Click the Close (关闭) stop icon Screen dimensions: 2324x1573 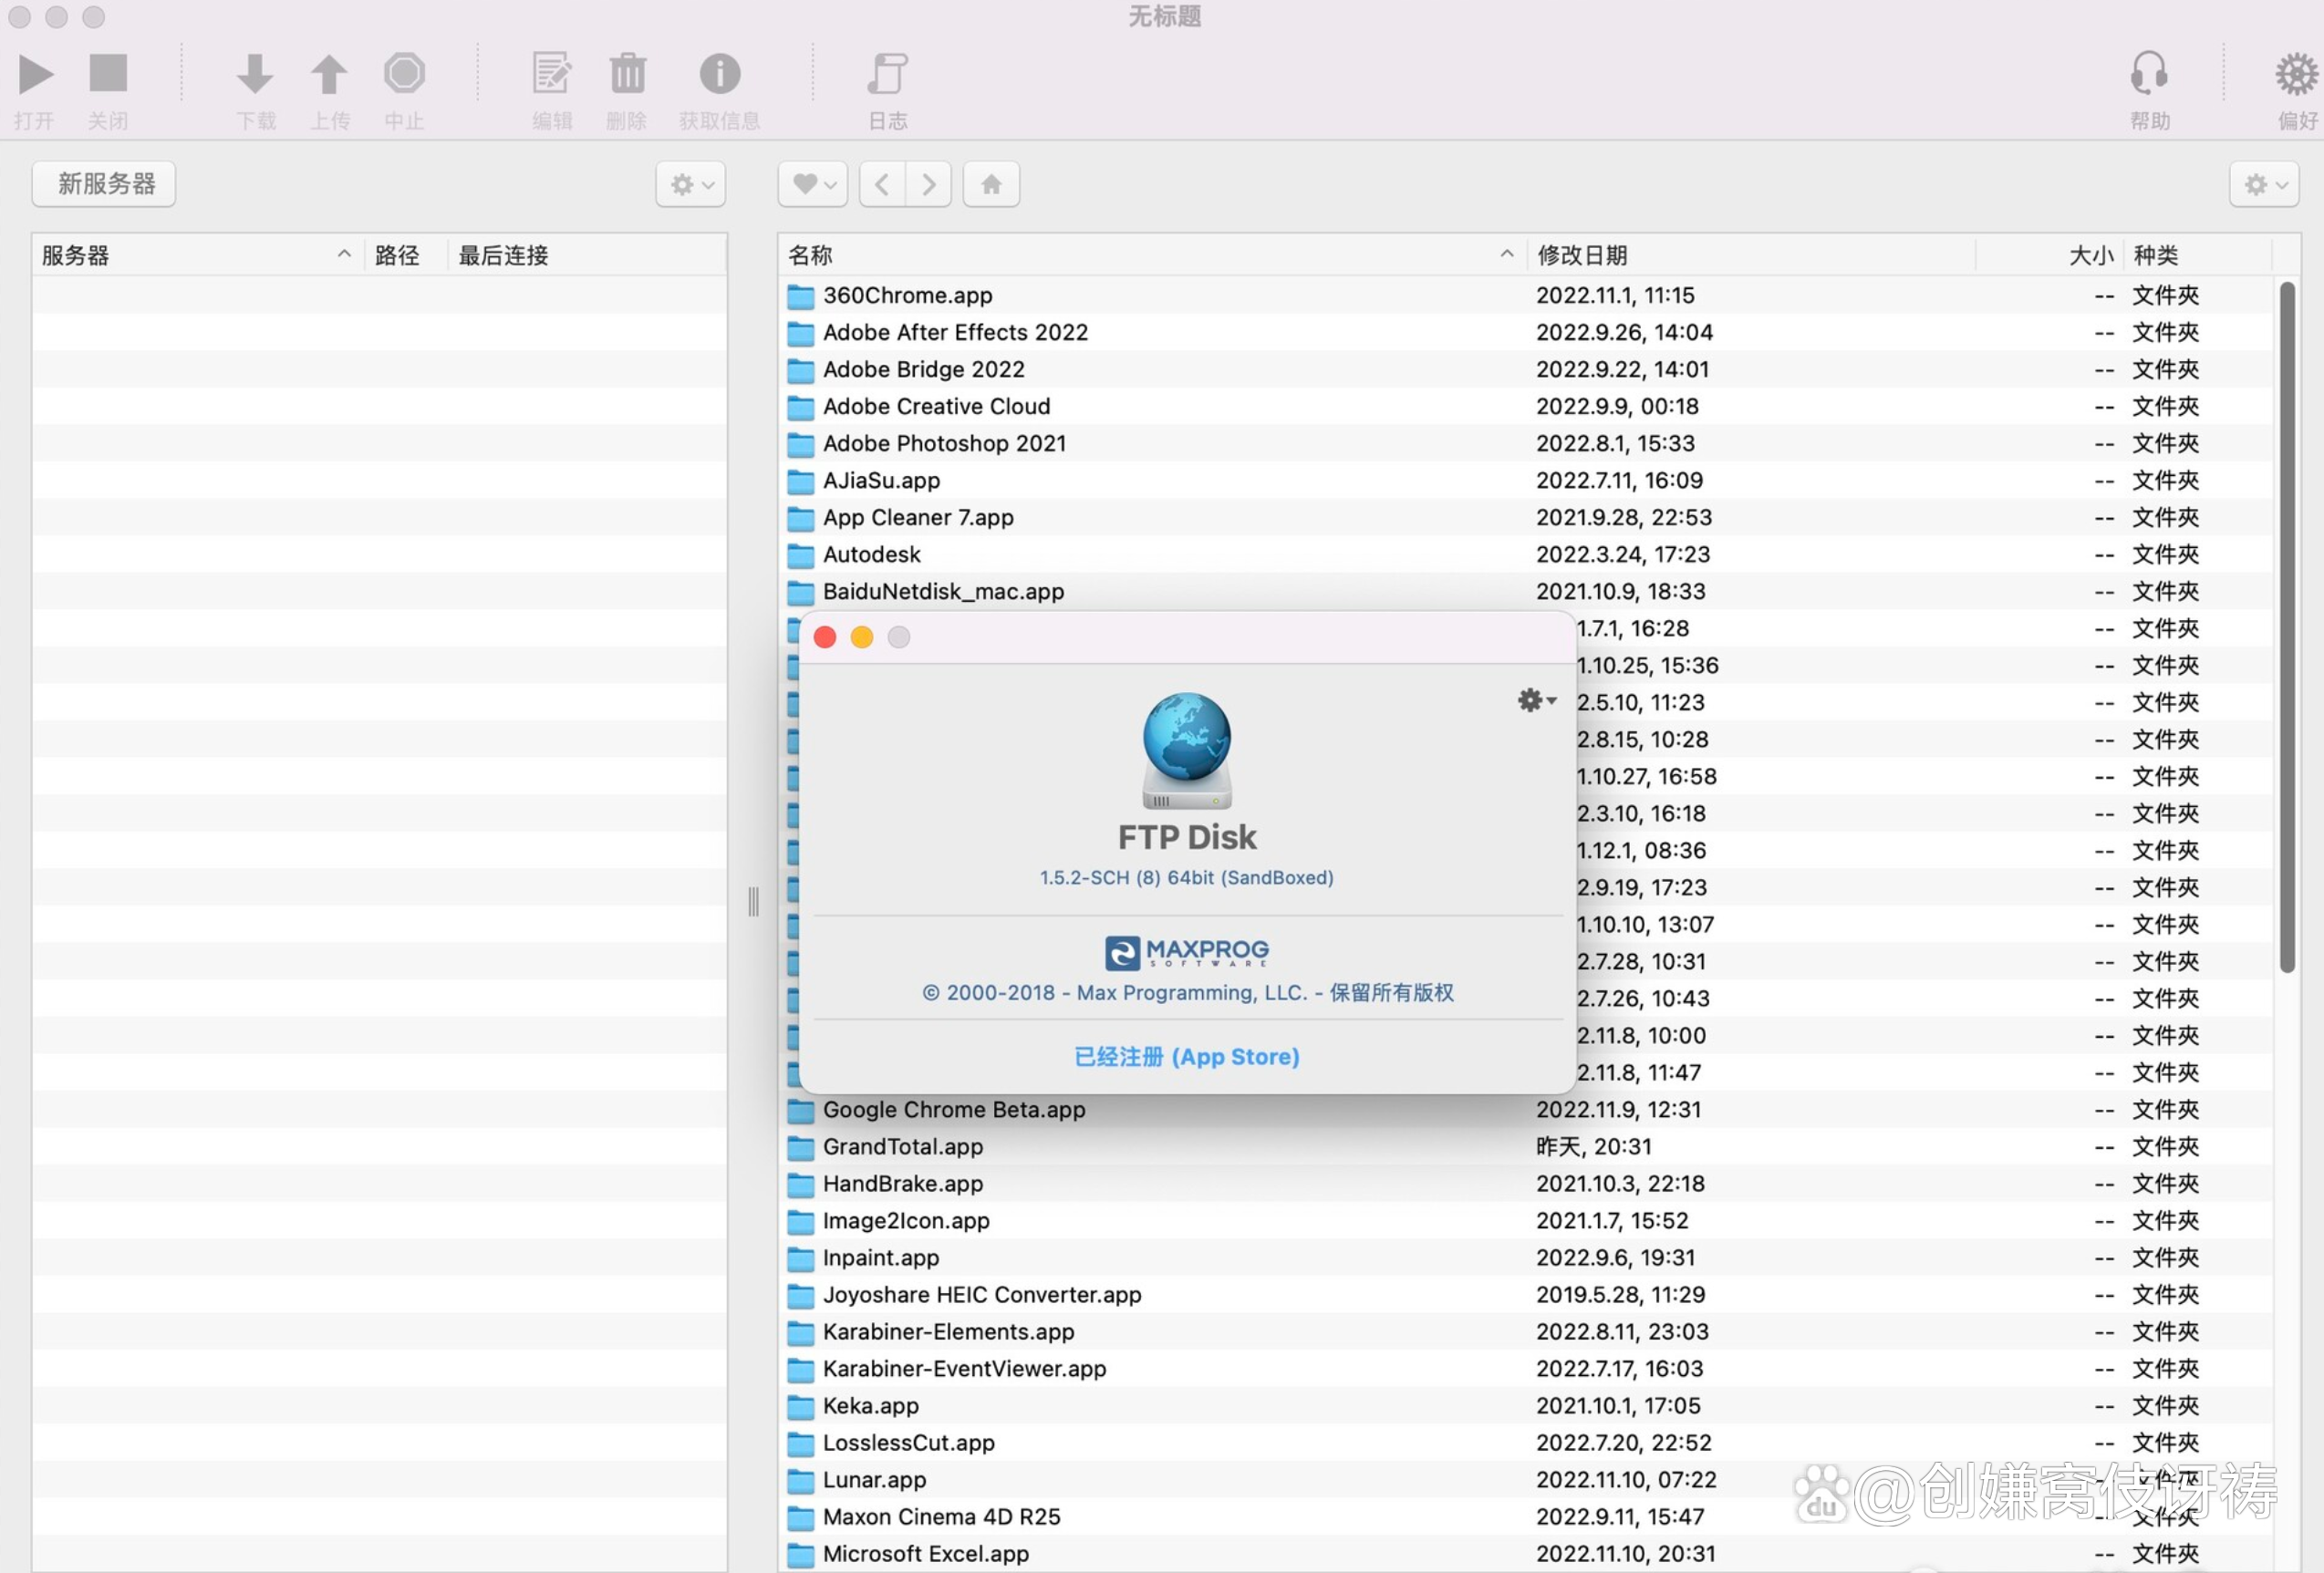tap(108, 73)
